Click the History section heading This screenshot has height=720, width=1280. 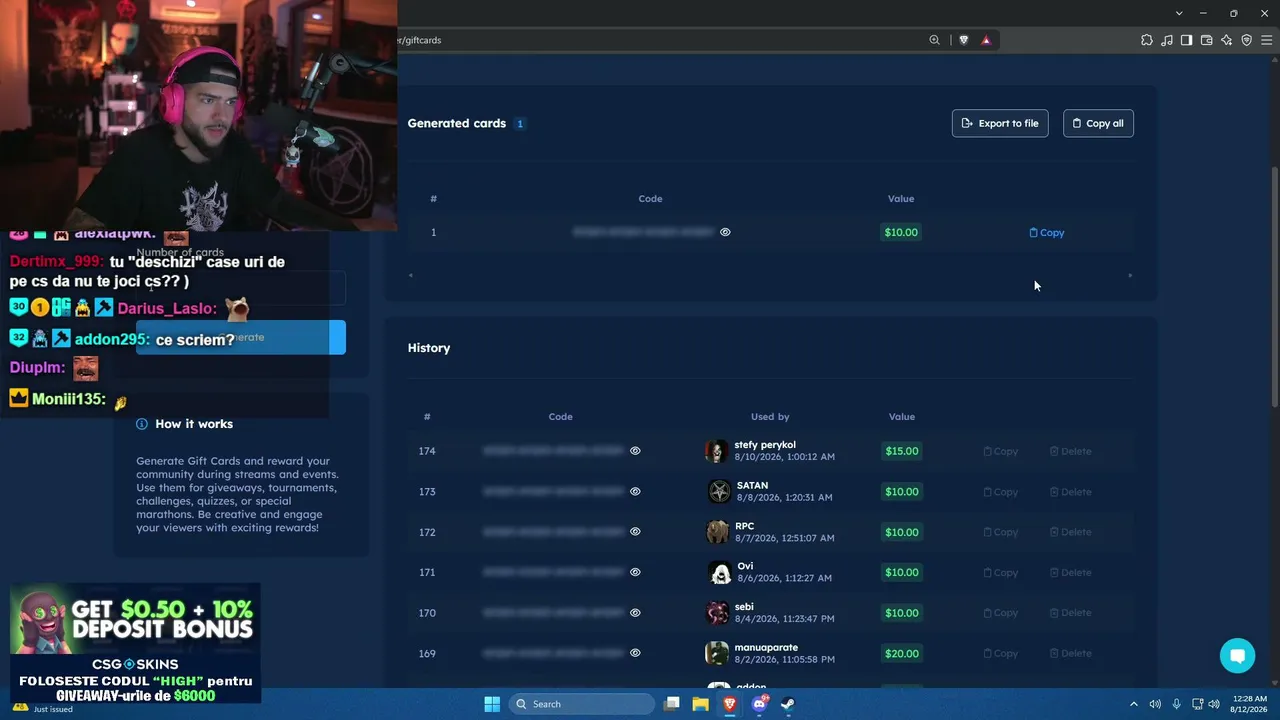tap(429, 348)
